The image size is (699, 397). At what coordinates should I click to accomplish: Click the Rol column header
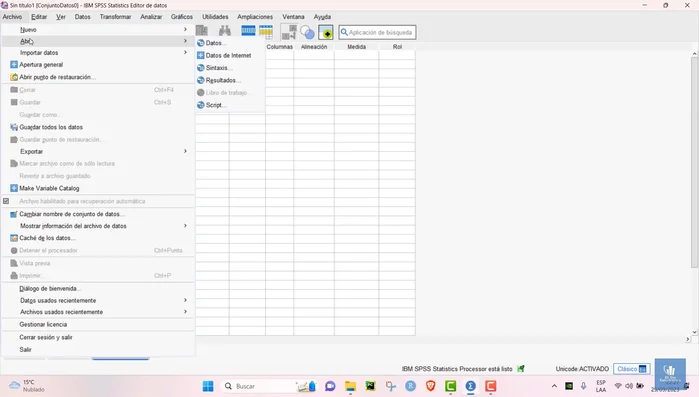pyautogui.click(x=397, y=47)
